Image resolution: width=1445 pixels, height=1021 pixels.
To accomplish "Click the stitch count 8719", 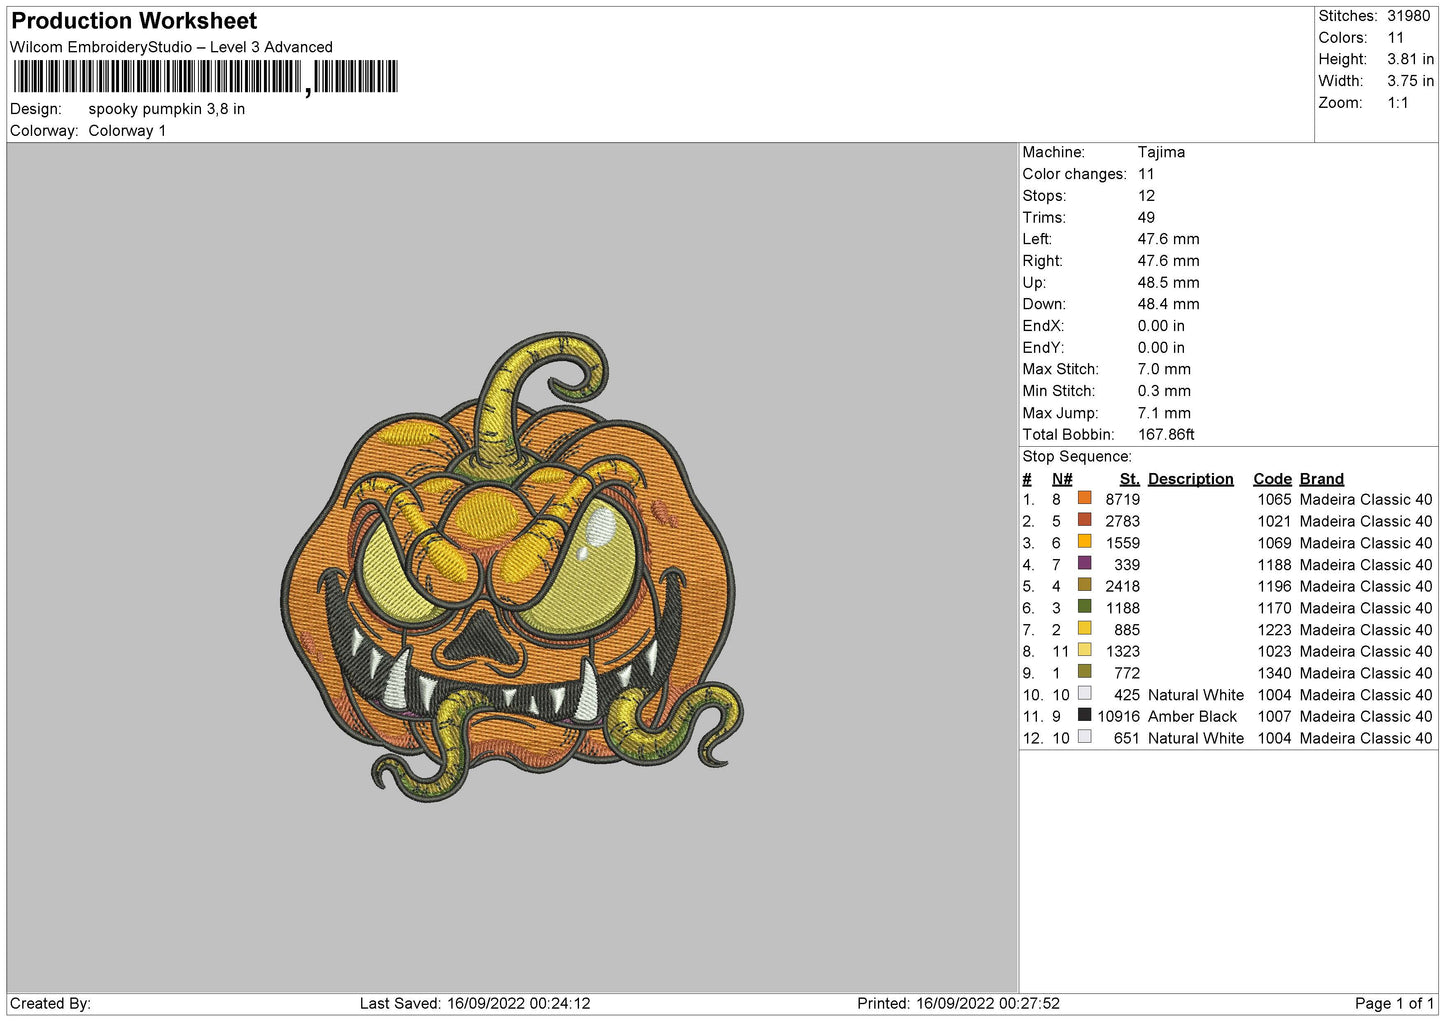I will click(1123, 500).
